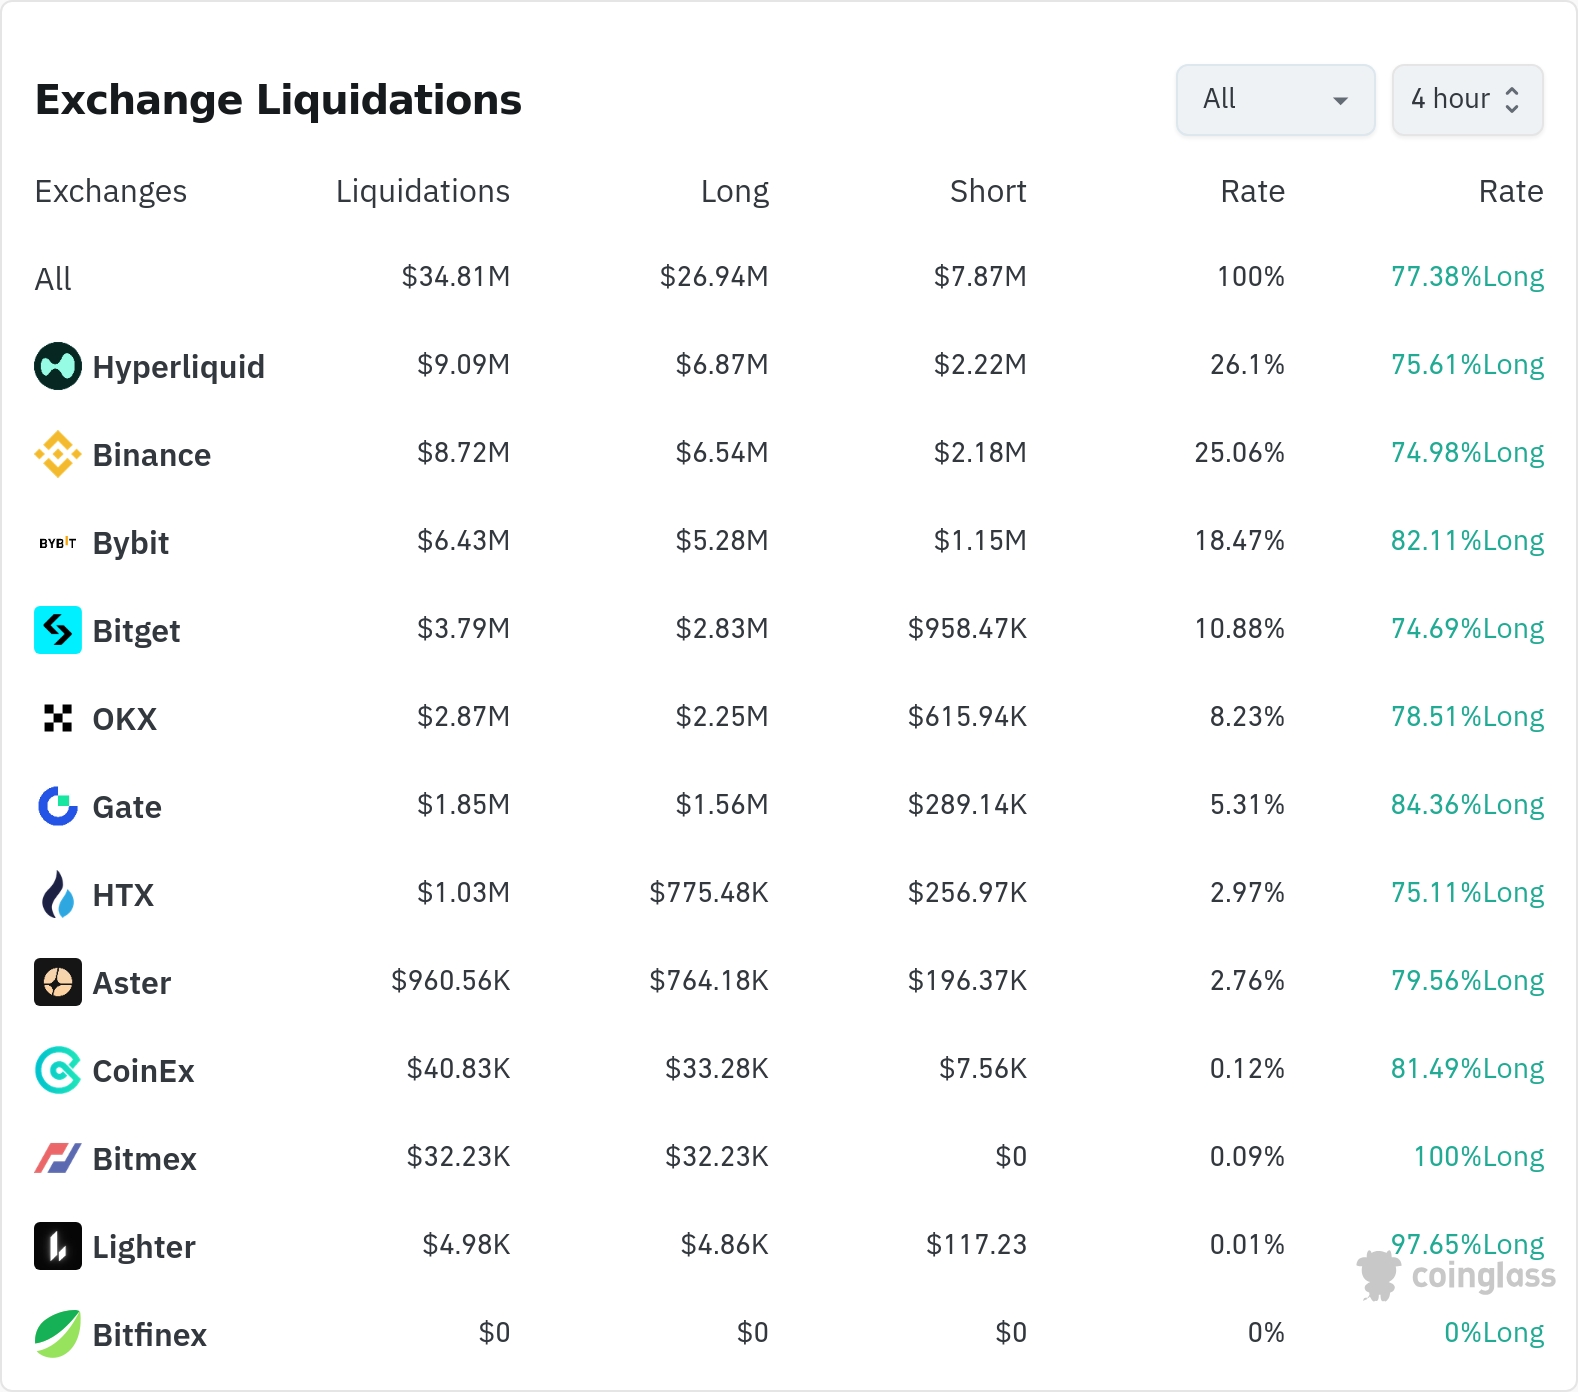
Task: Click the Bitmex logo icon
Action: pos(58,1158)
